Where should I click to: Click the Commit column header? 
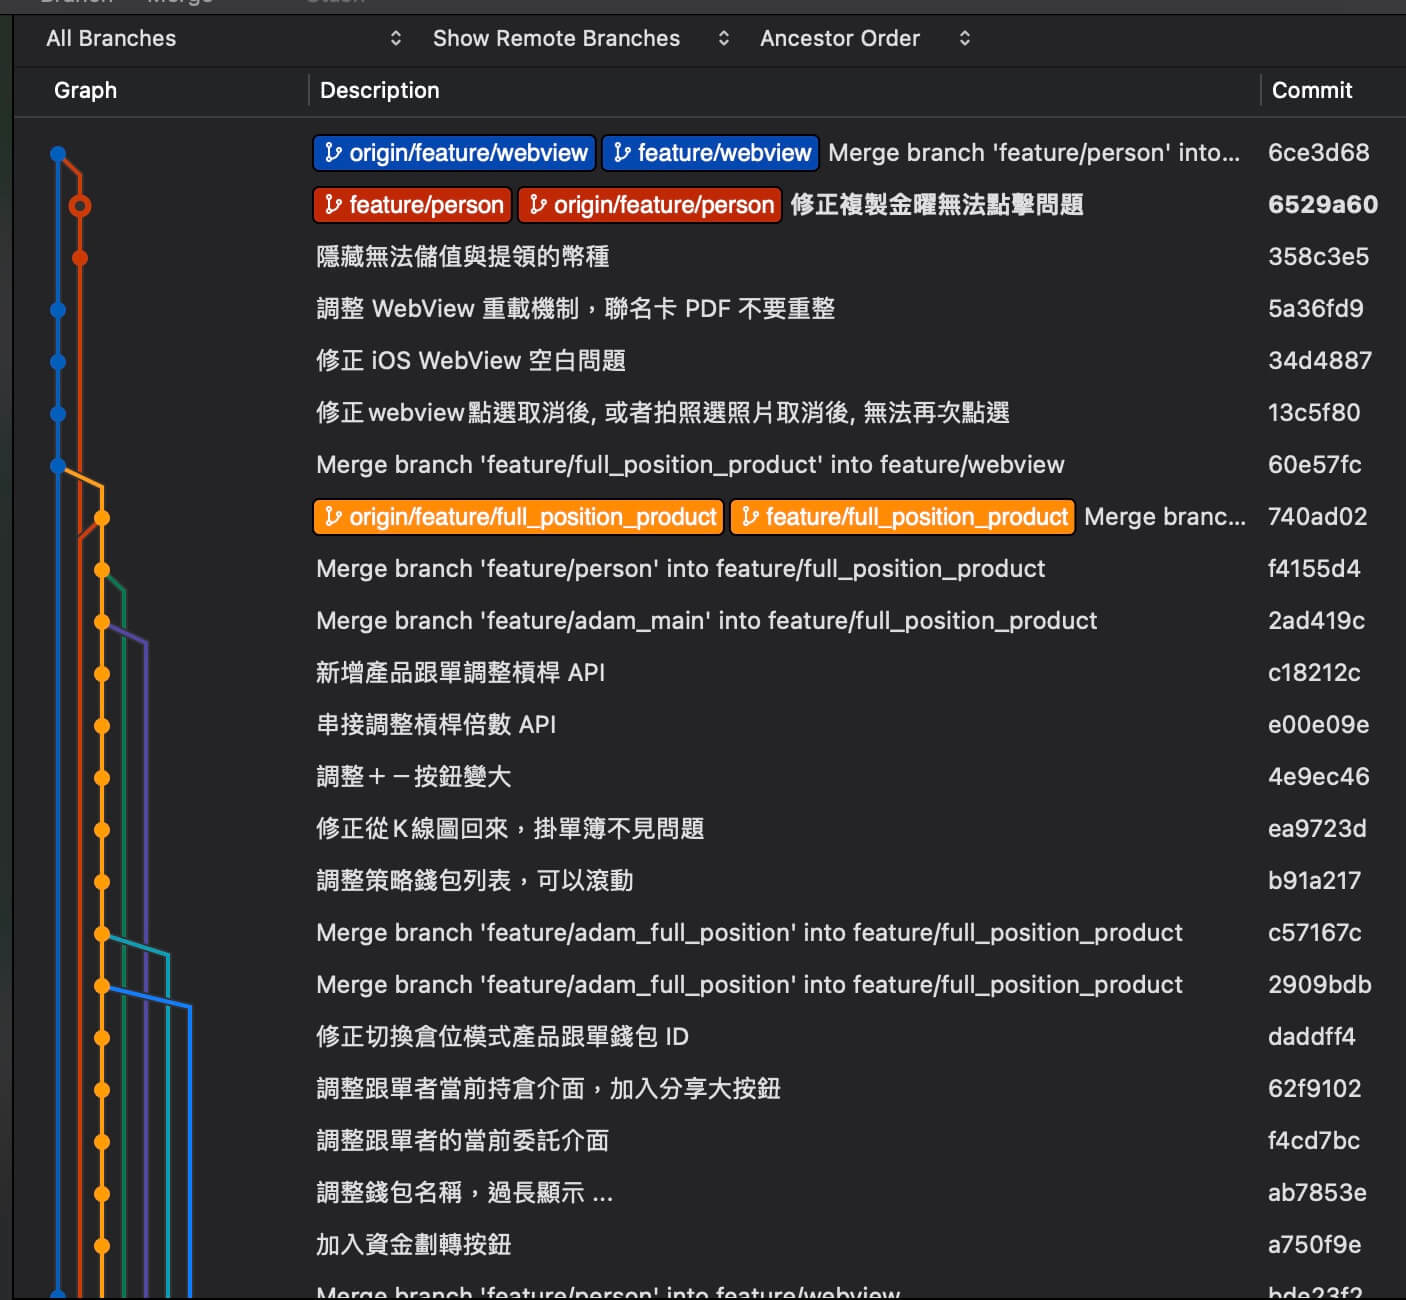click(x=1311, y=91)
